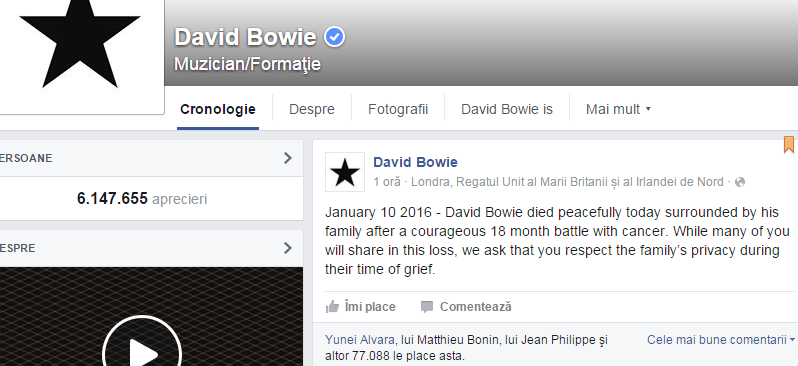Click the 1 oră timestamp link
This screenshot has height=366, width=798.
coord(387,182)
